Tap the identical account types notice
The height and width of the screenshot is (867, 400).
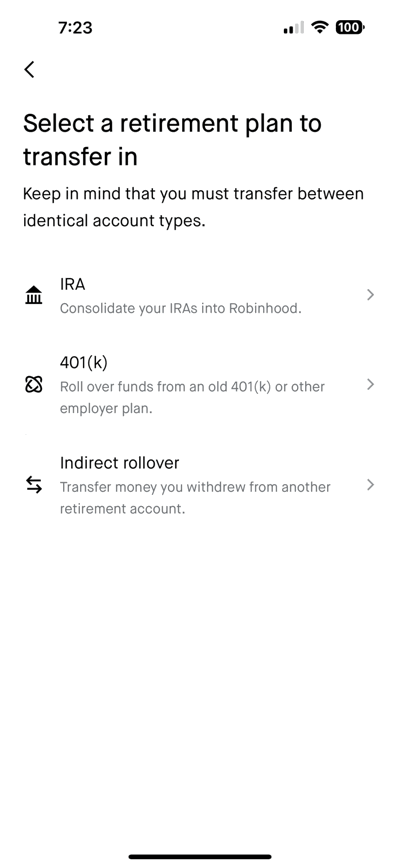click(x=193, y=207)
